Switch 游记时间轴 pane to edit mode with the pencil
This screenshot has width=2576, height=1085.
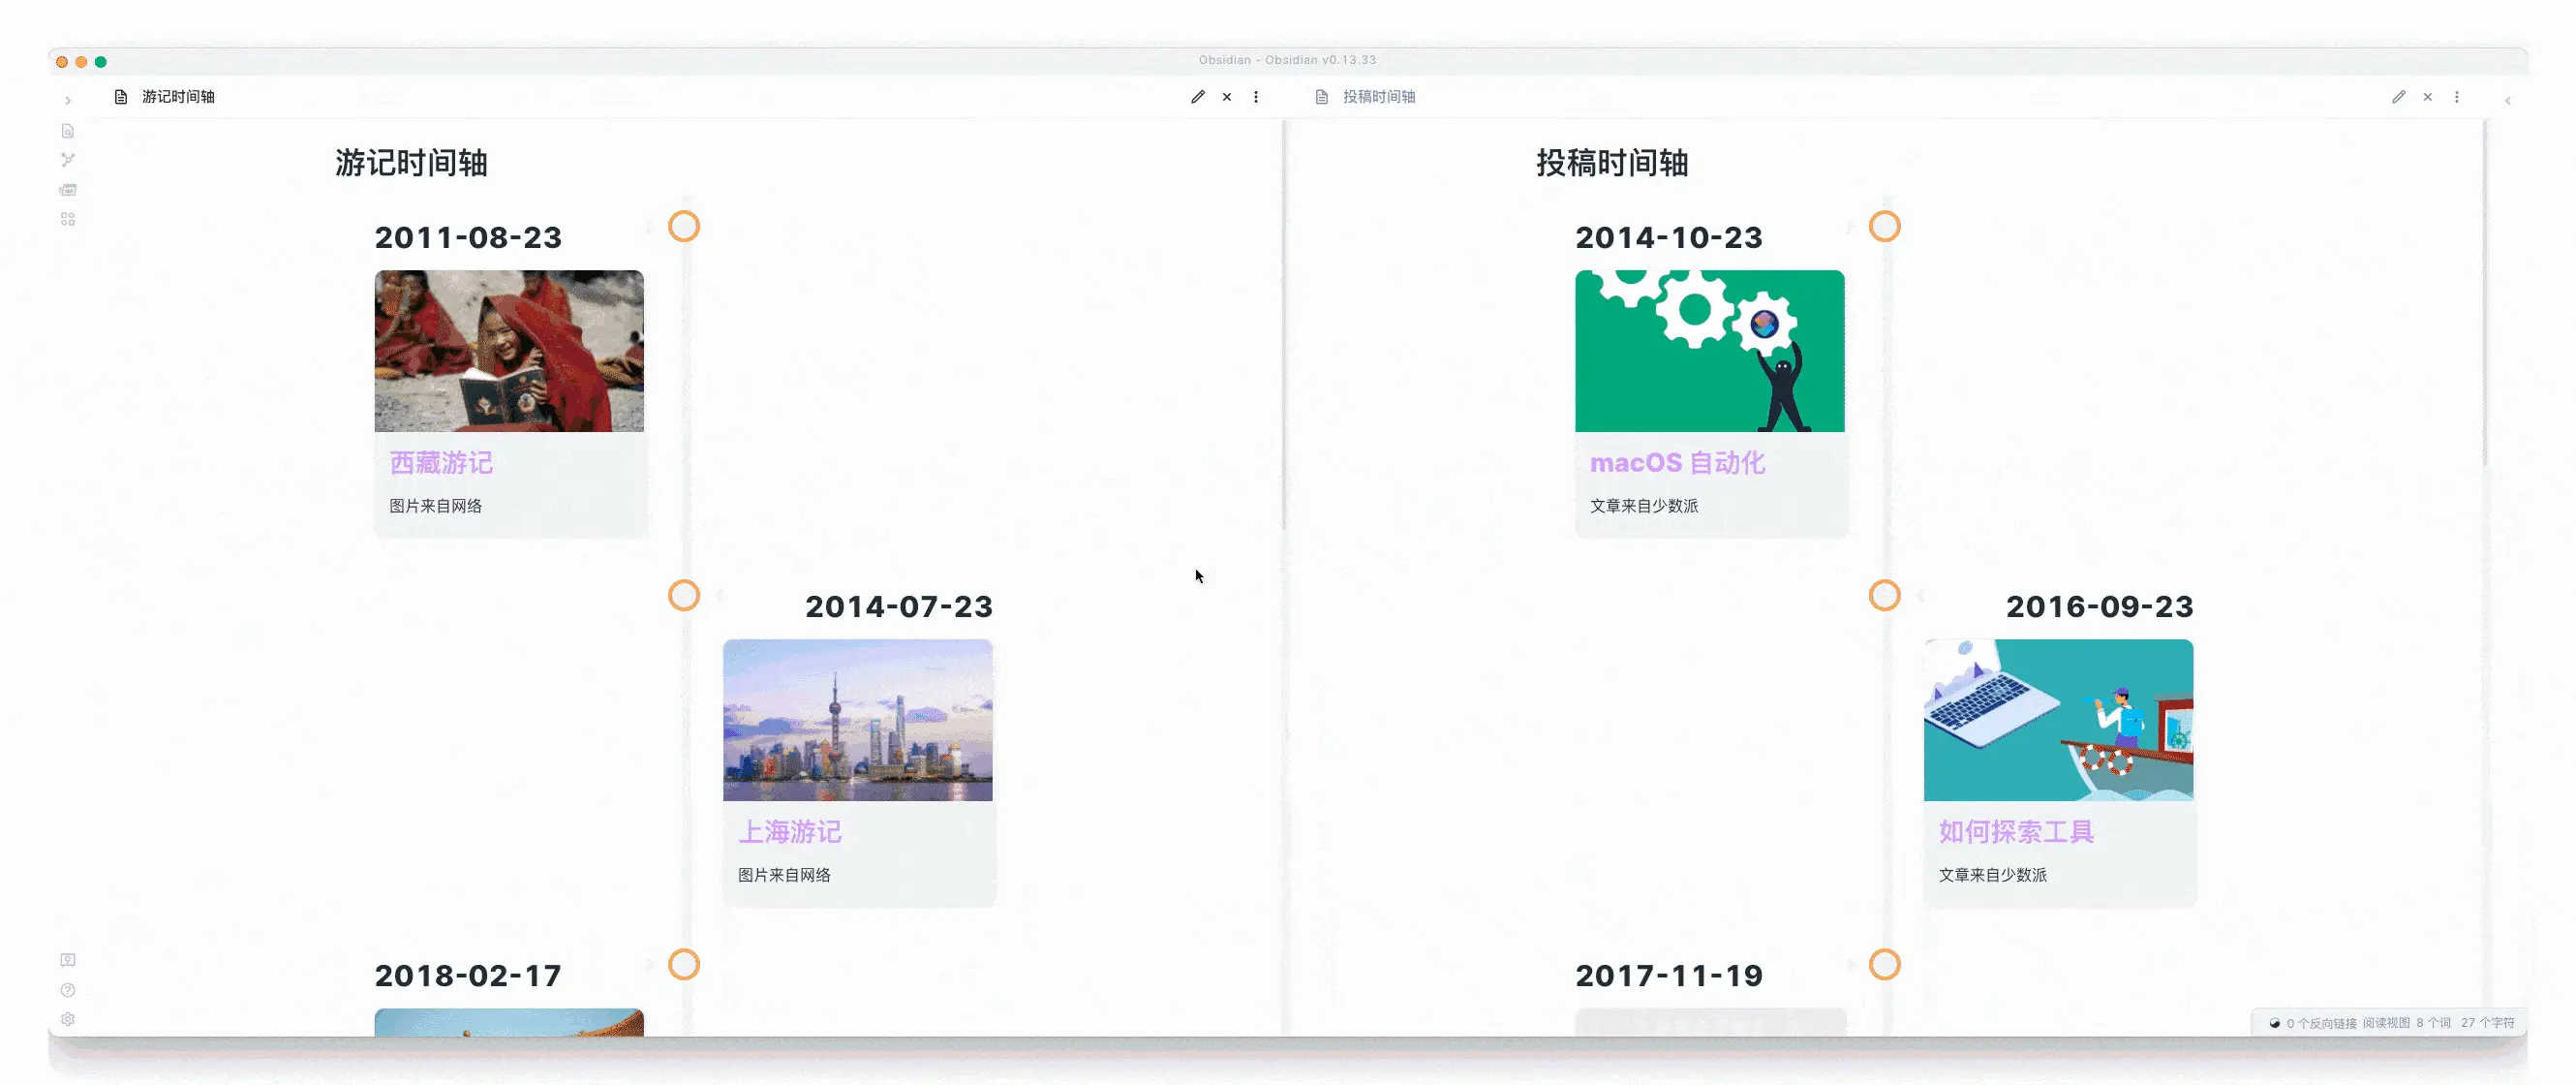click(1198, 97)
